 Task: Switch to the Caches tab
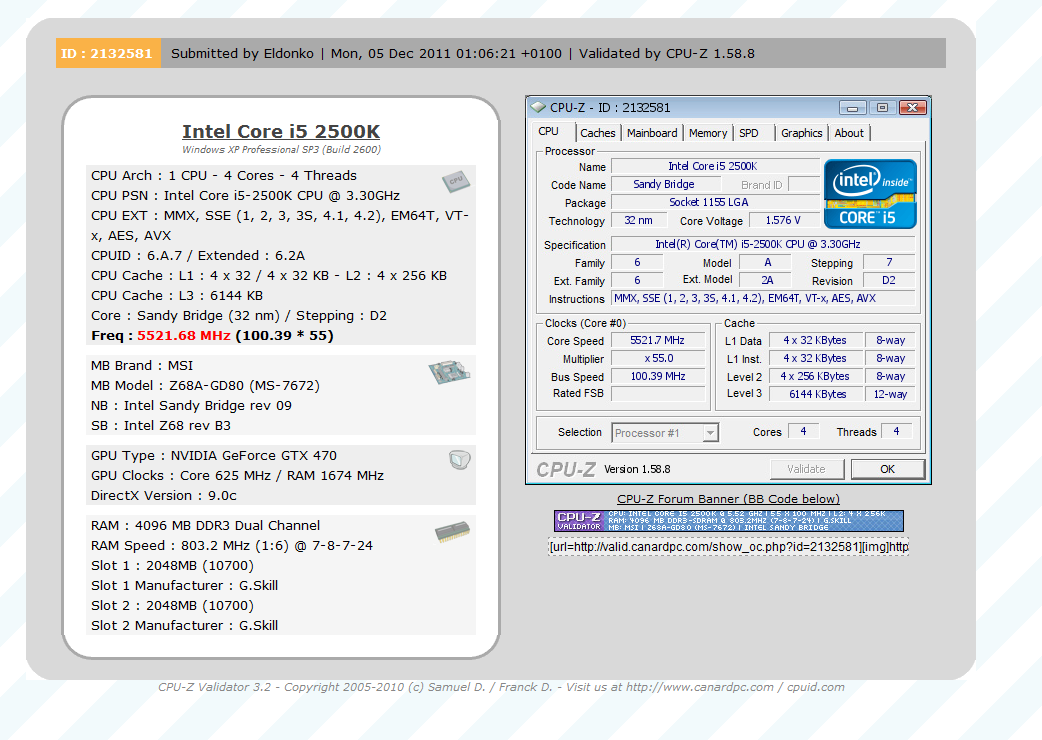[x=597, y=133]
